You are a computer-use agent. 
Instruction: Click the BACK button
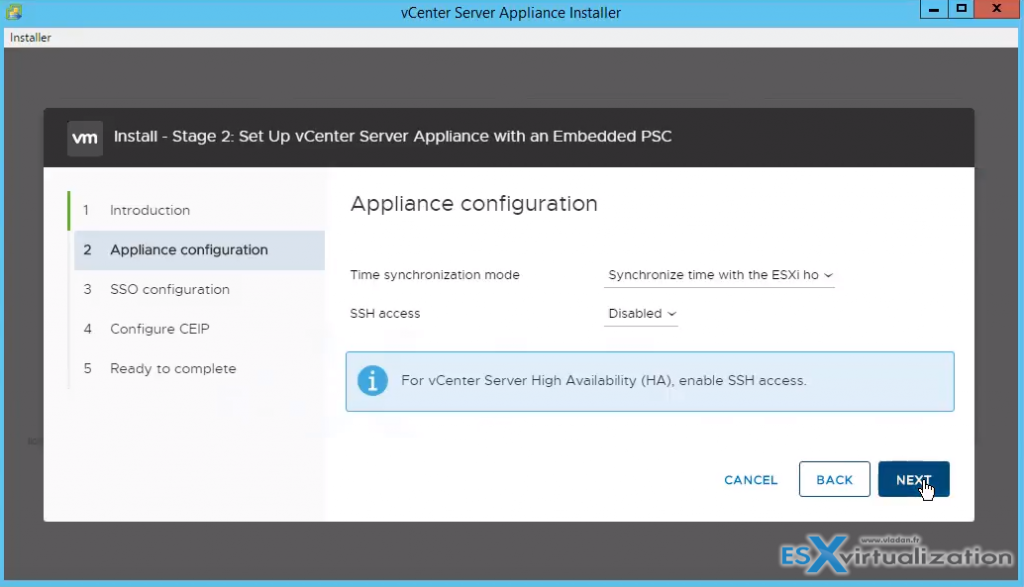click(x=834, y=479)
